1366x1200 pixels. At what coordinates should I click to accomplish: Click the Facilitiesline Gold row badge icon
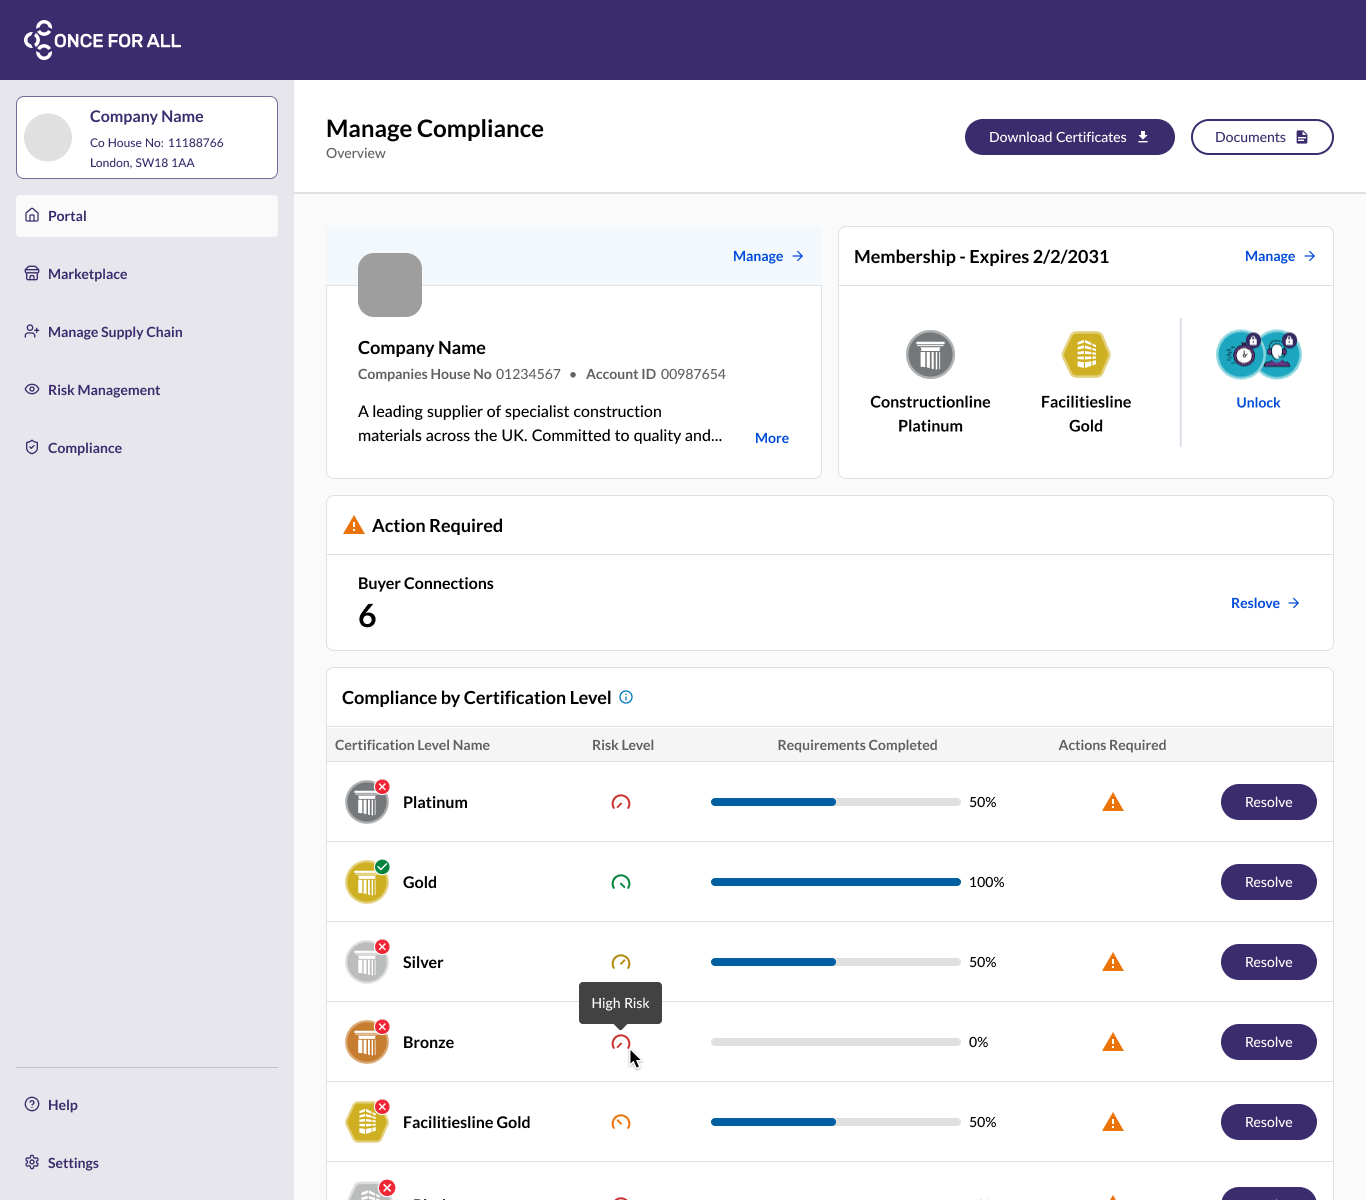point(367,1122)
